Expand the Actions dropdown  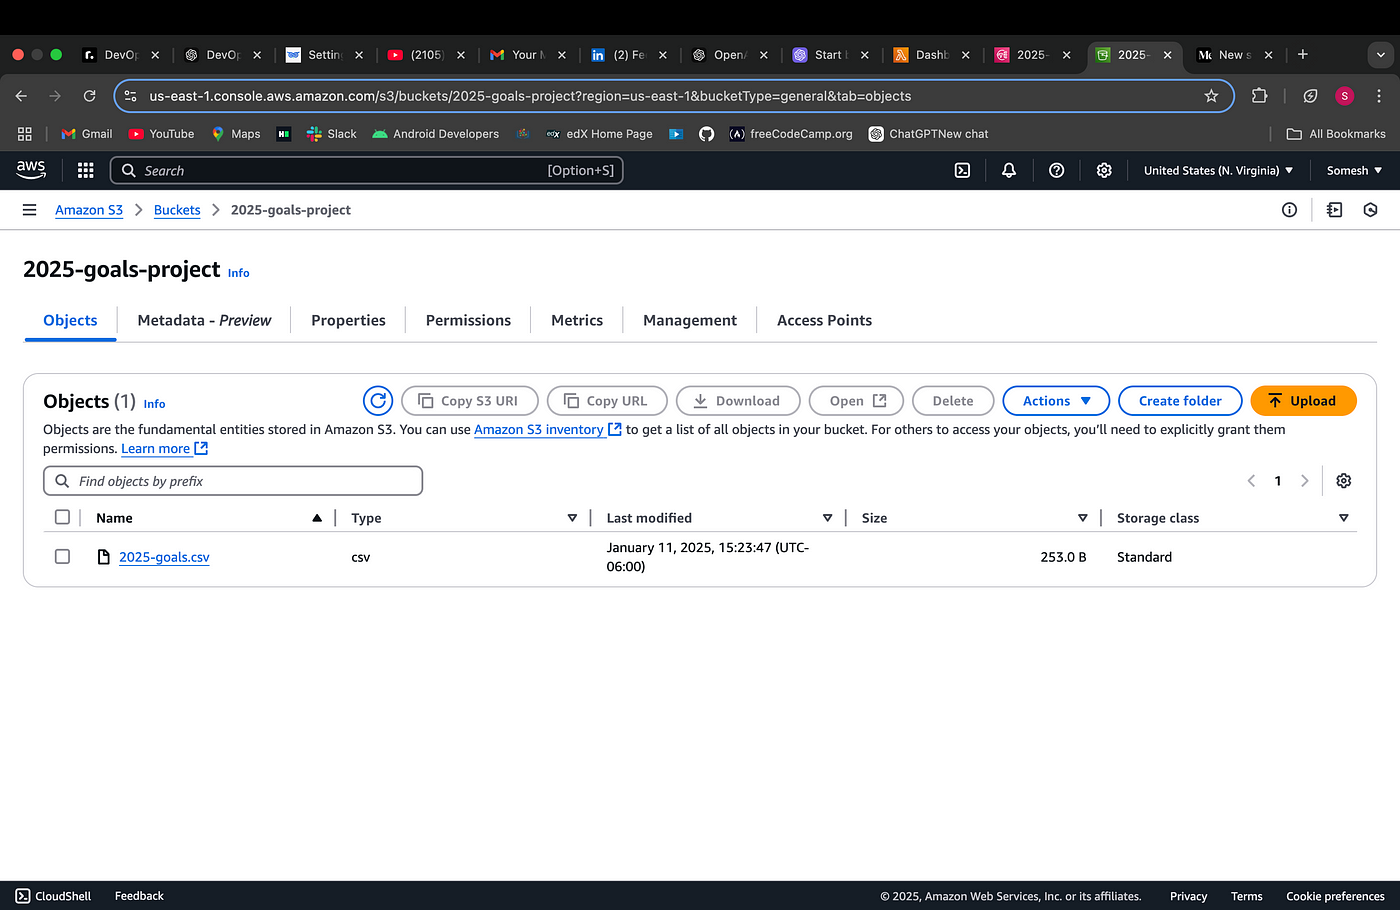1056,401
